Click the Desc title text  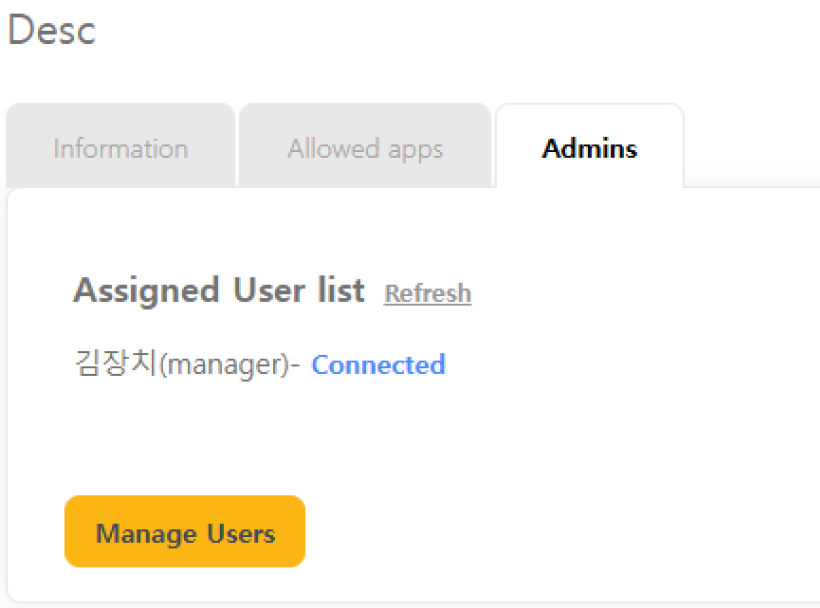pyautogui.click(x=51, y=30)
